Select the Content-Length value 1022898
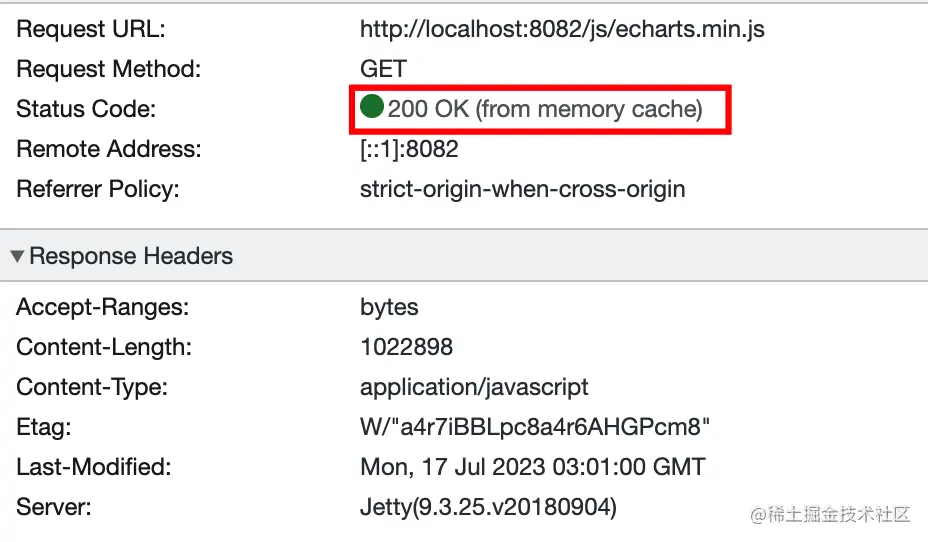The image size is (928, 542). (x=406, y=347)
